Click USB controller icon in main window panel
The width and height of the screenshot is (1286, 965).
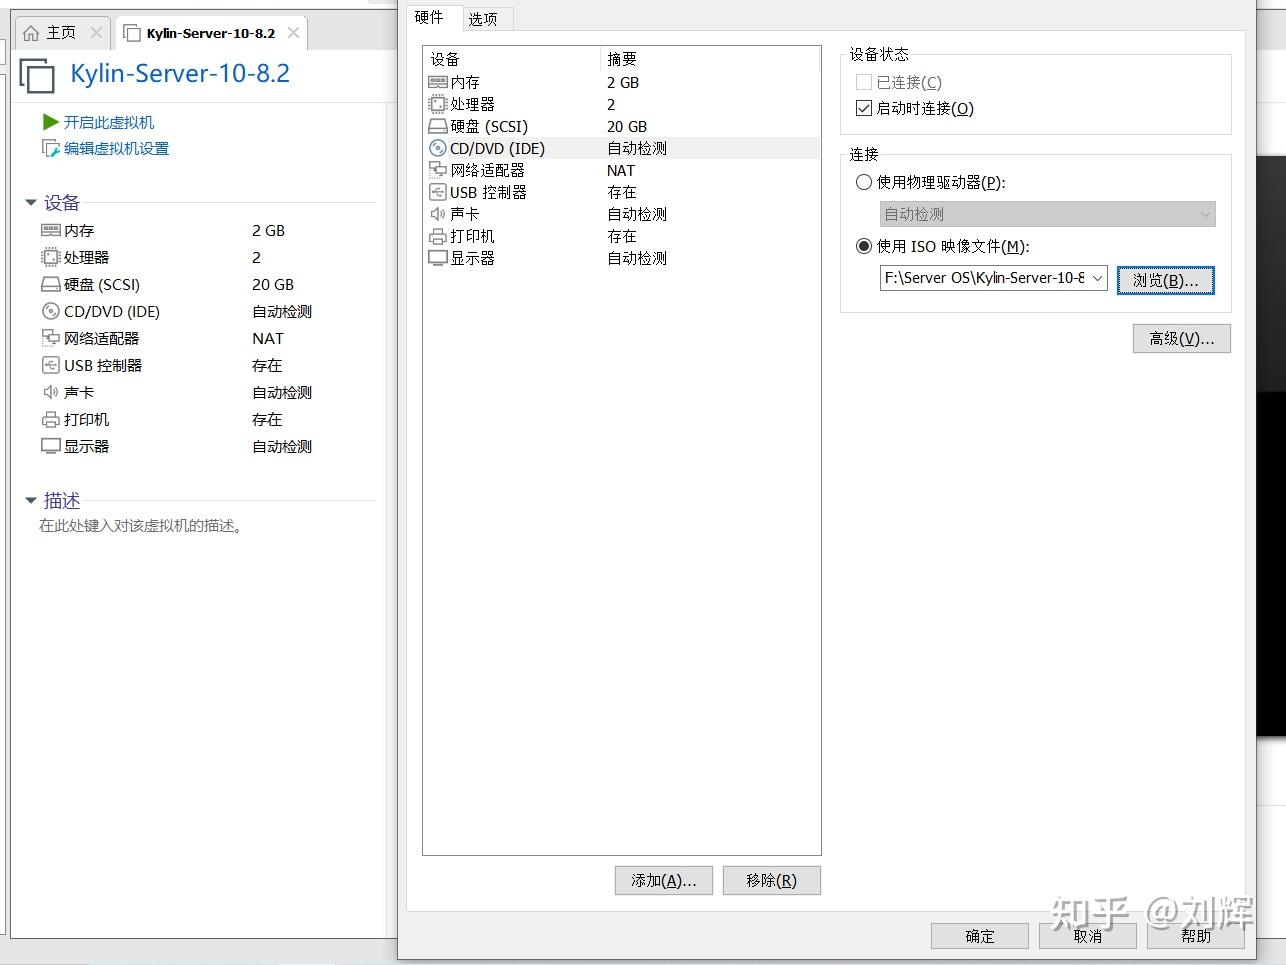pos(51,365)
